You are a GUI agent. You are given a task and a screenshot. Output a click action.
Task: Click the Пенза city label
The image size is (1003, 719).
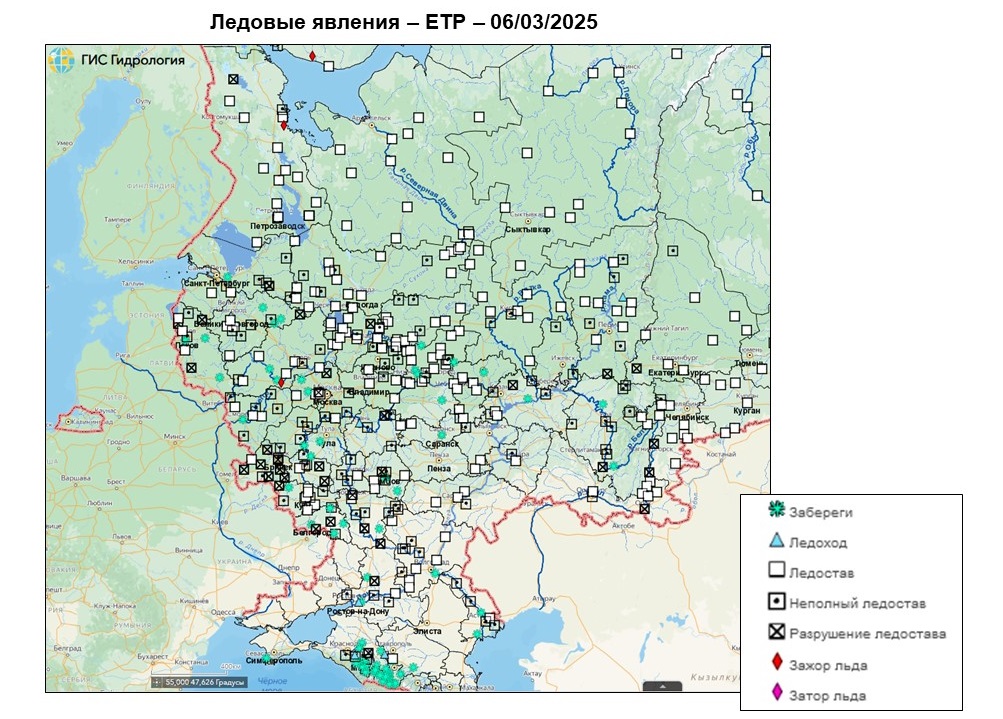click(x=437, y=468)
